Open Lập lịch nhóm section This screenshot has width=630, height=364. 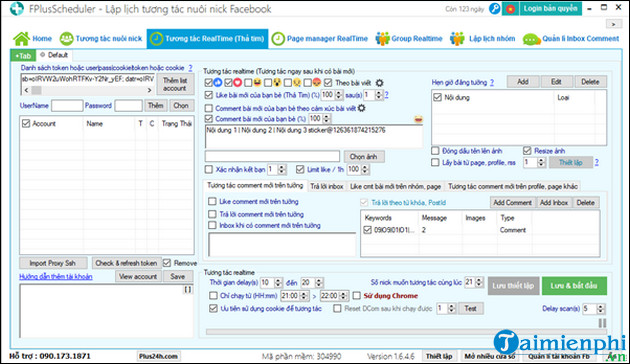(x=482, y=39)
